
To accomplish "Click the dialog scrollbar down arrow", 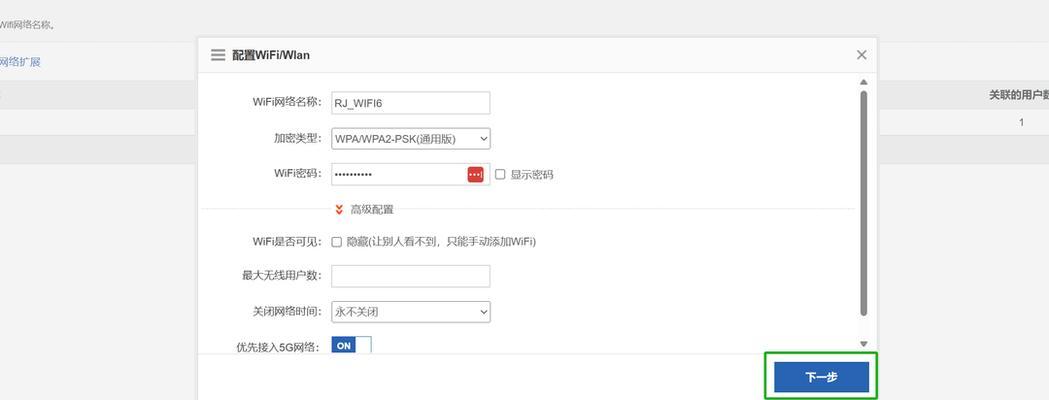I will click(863, 344).
